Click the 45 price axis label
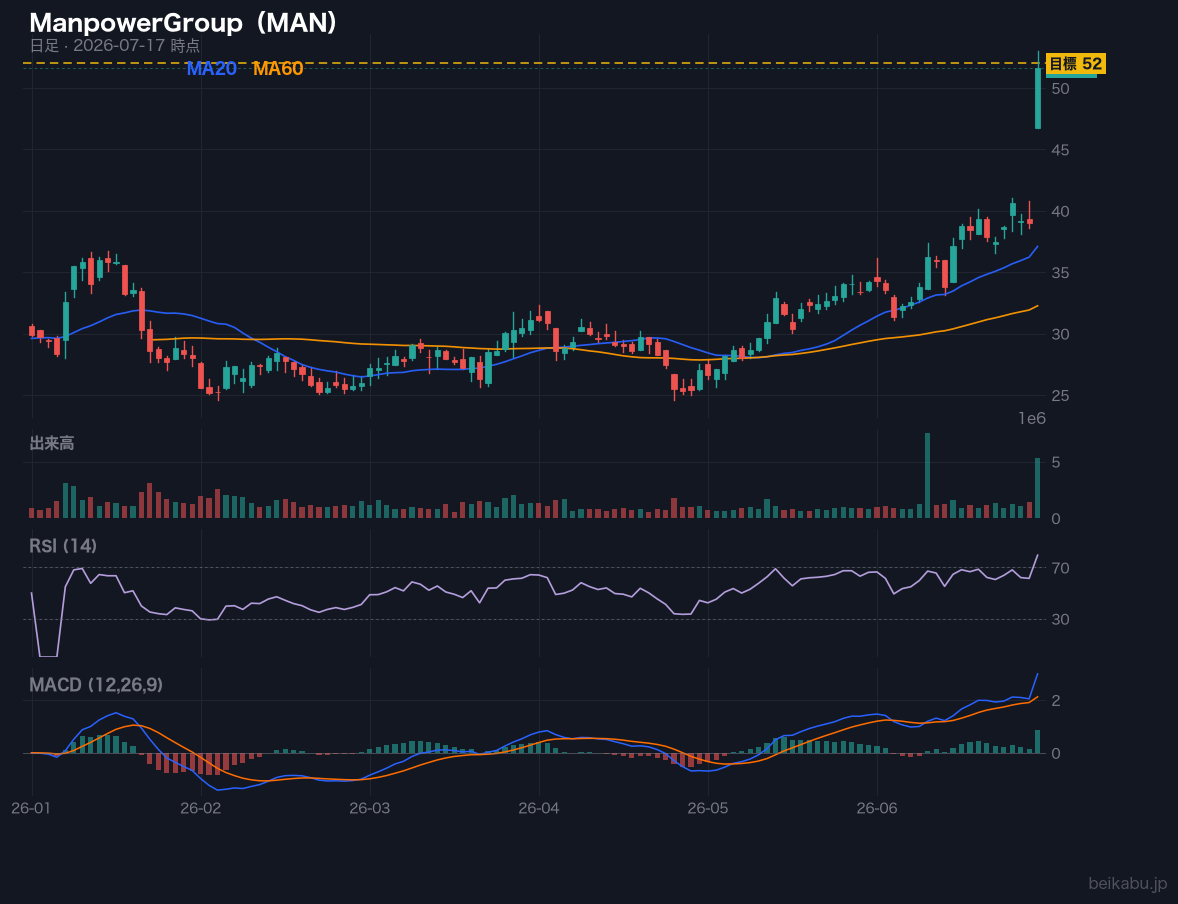 pos(1060,150)
